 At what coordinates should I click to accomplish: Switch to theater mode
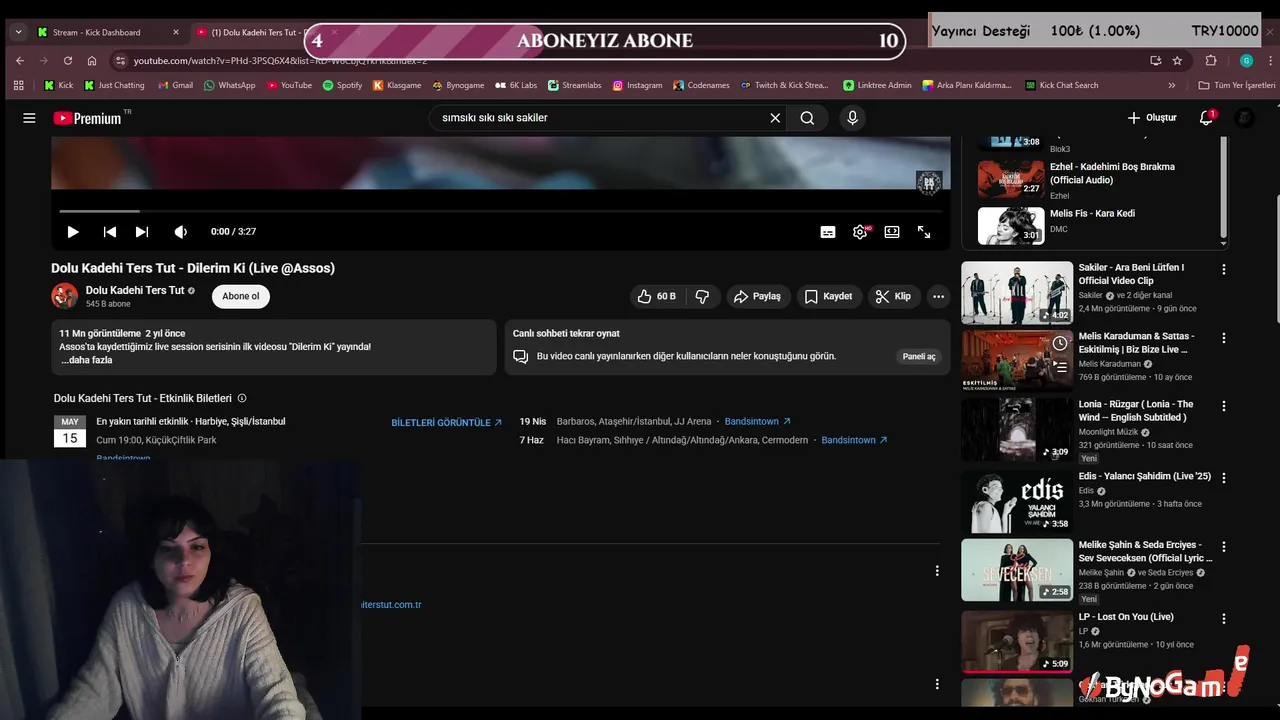tap(892, 232)
